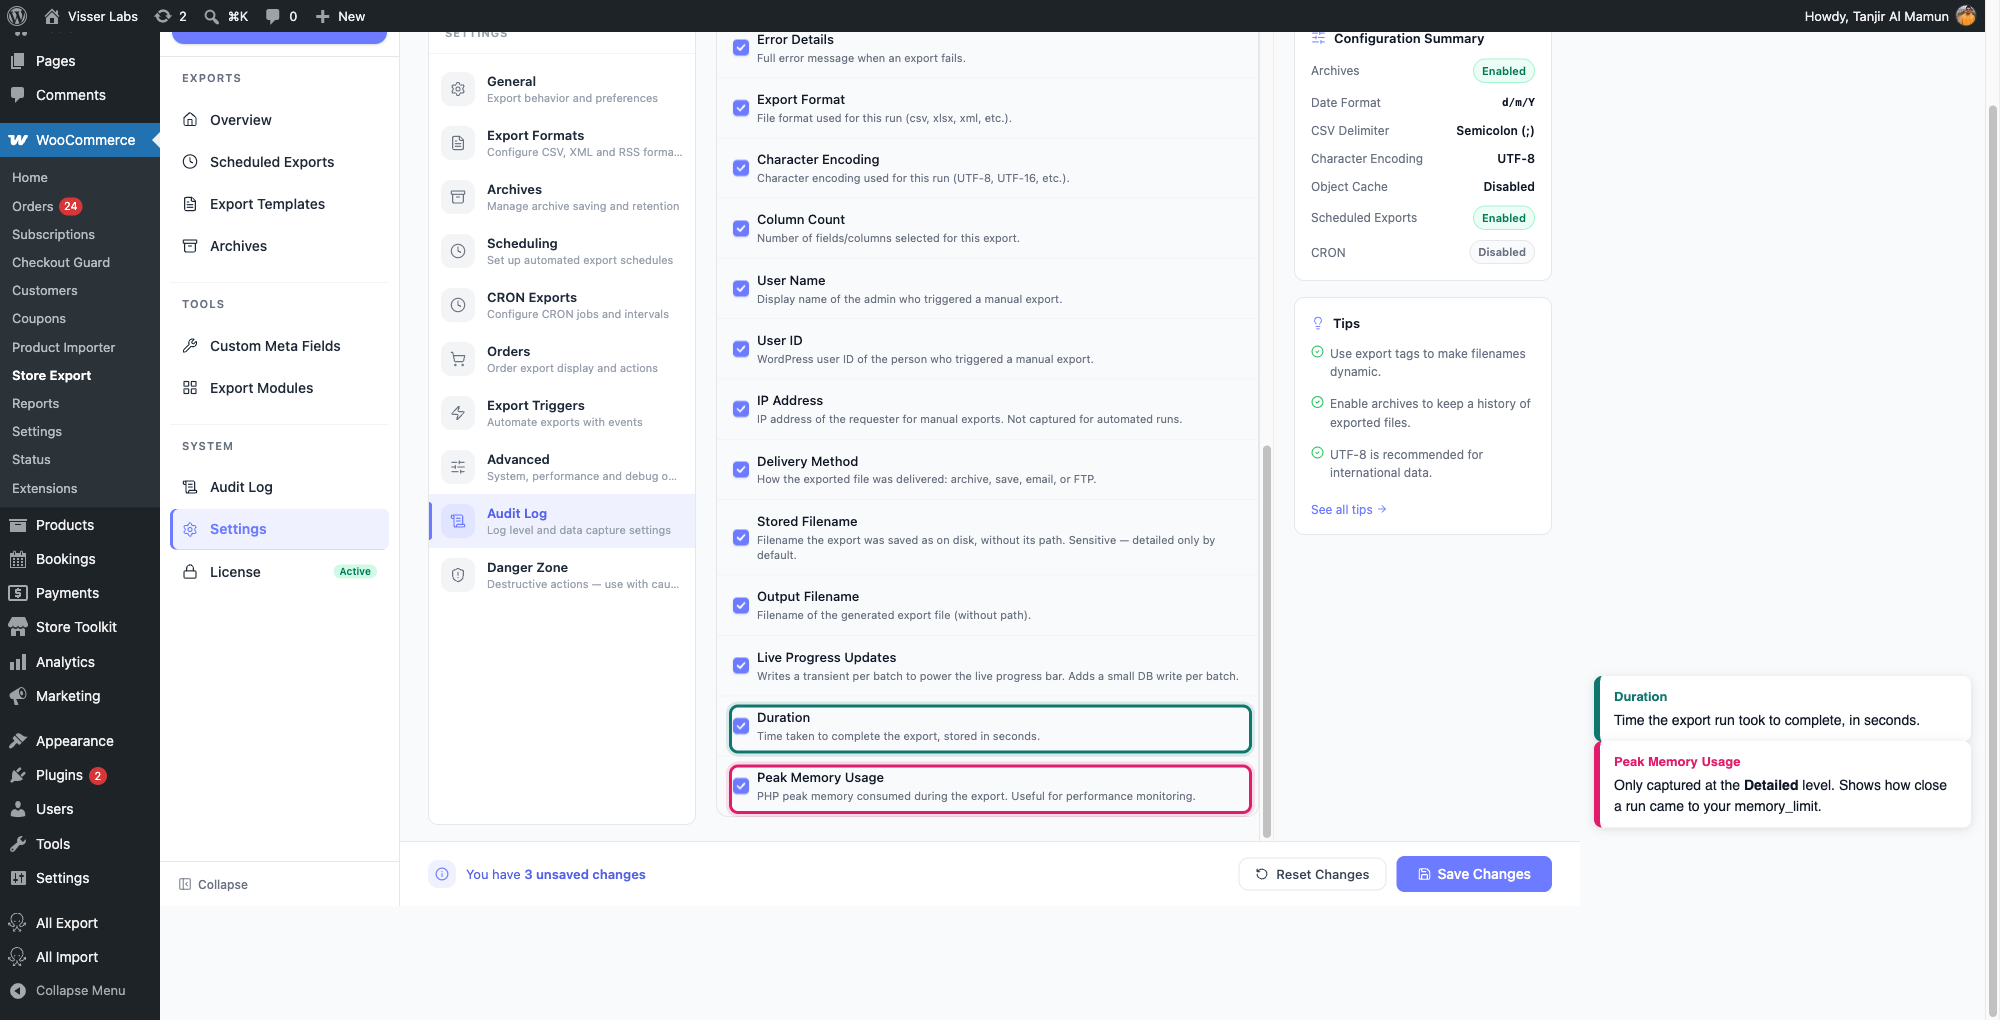Click New in the admin bar
This screenshot has height=1020, width=2000.
tap(340, 16)
